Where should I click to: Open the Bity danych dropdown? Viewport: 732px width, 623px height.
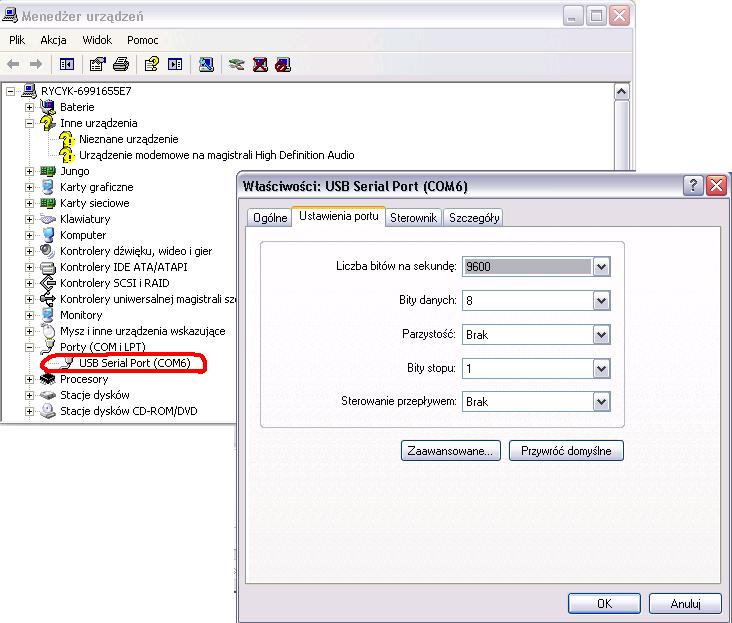(x=601, y=301)
